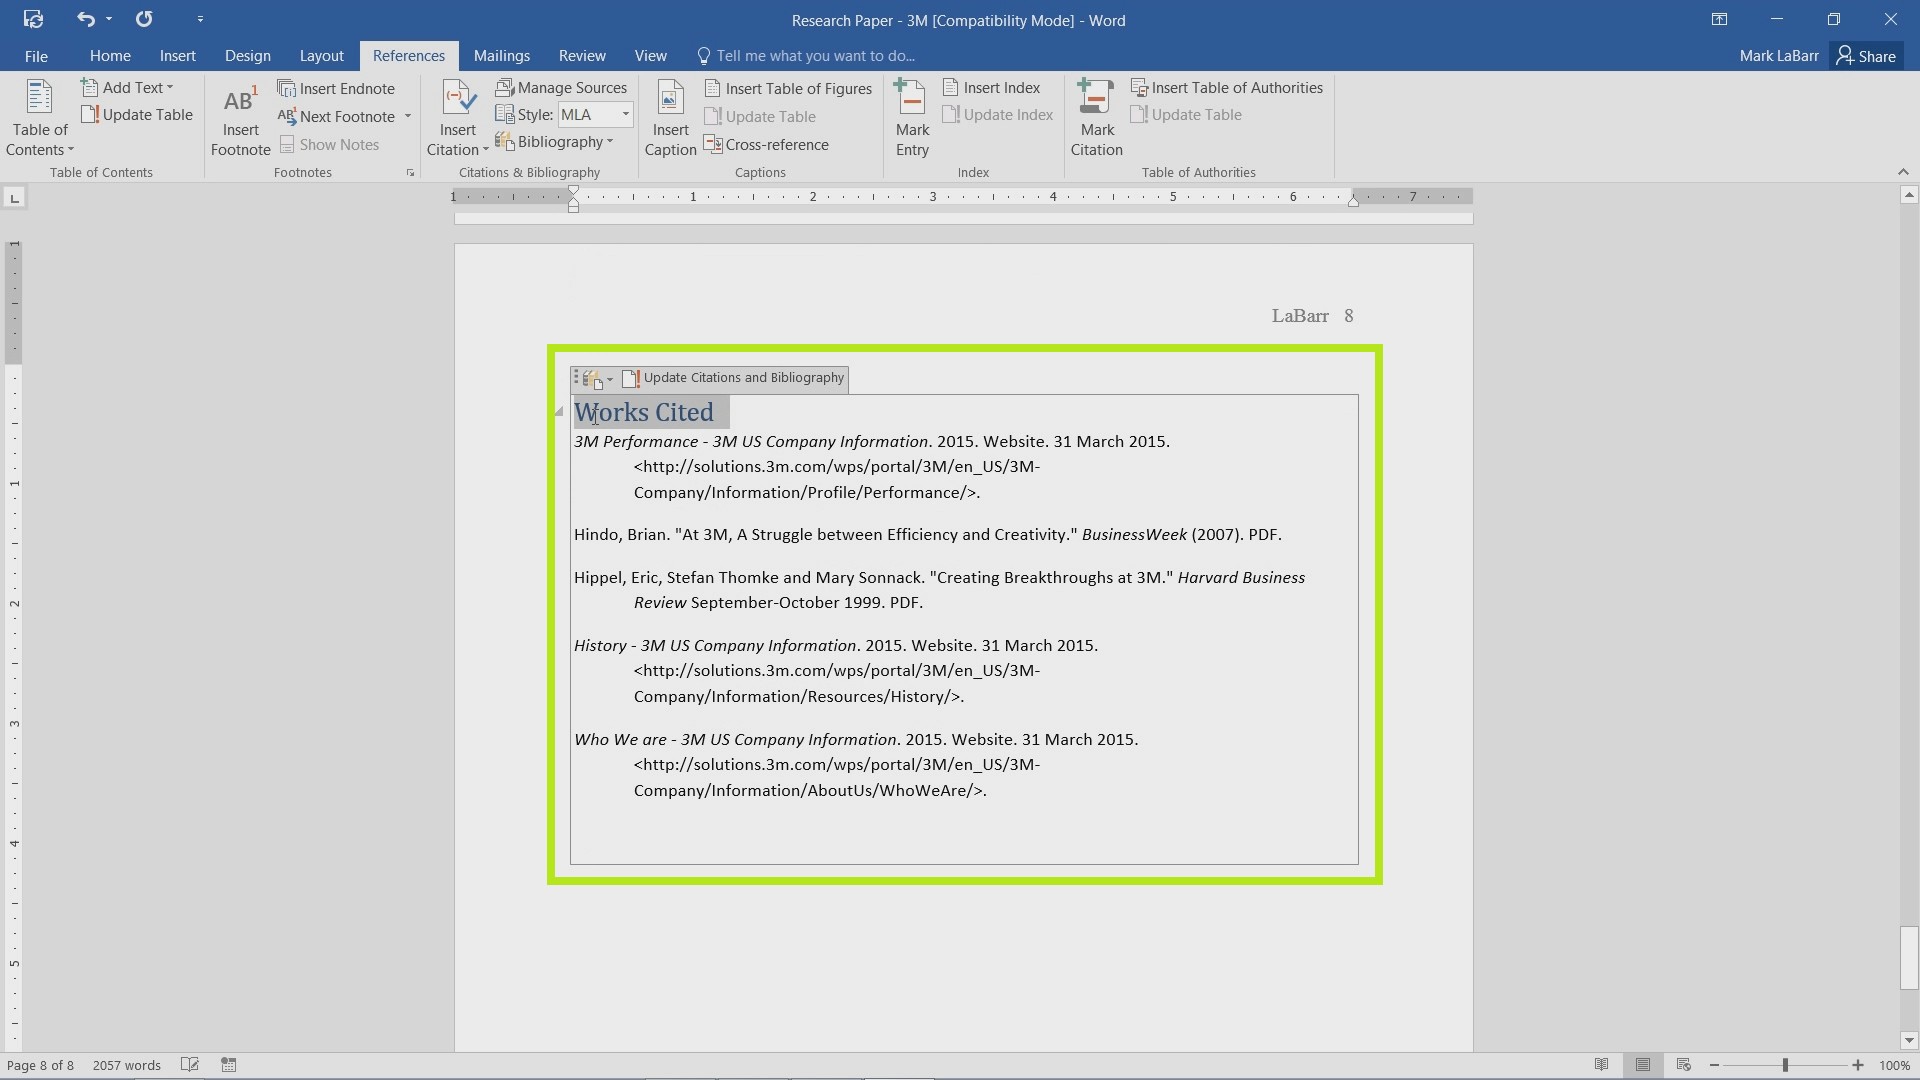Open the Mailings ribbon tab
The width and height of the screenshot is (1920, 1080).
[x=501, y=55]
